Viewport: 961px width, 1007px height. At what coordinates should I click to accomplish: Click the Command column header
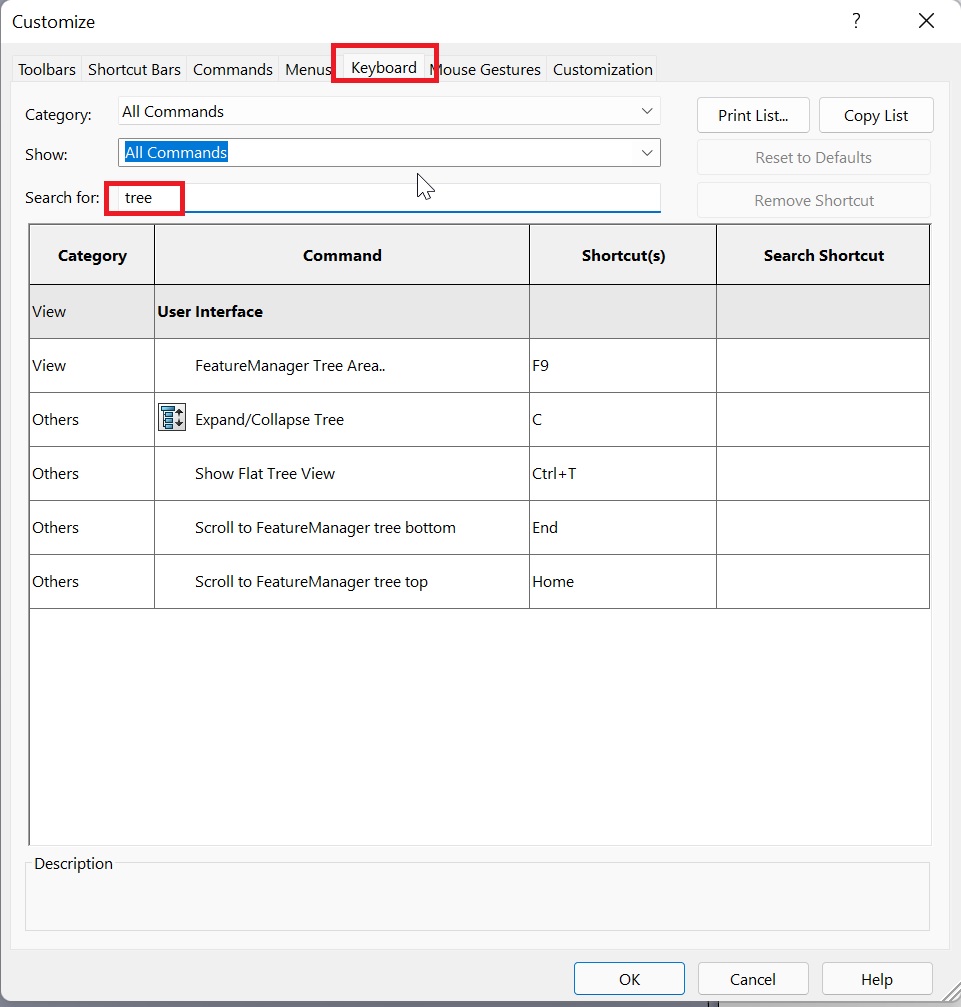point(342,255)
